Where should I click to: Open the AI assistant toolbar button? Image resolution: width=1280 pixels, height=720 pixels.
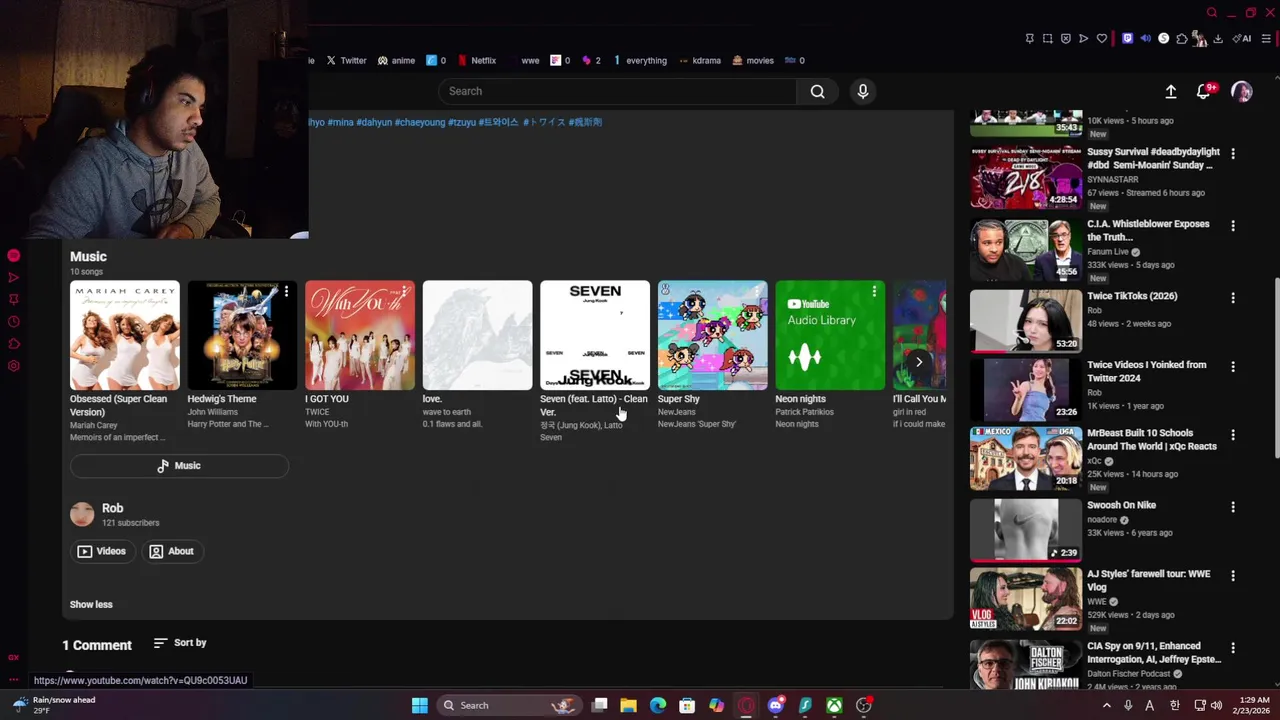click(1243, 39)
